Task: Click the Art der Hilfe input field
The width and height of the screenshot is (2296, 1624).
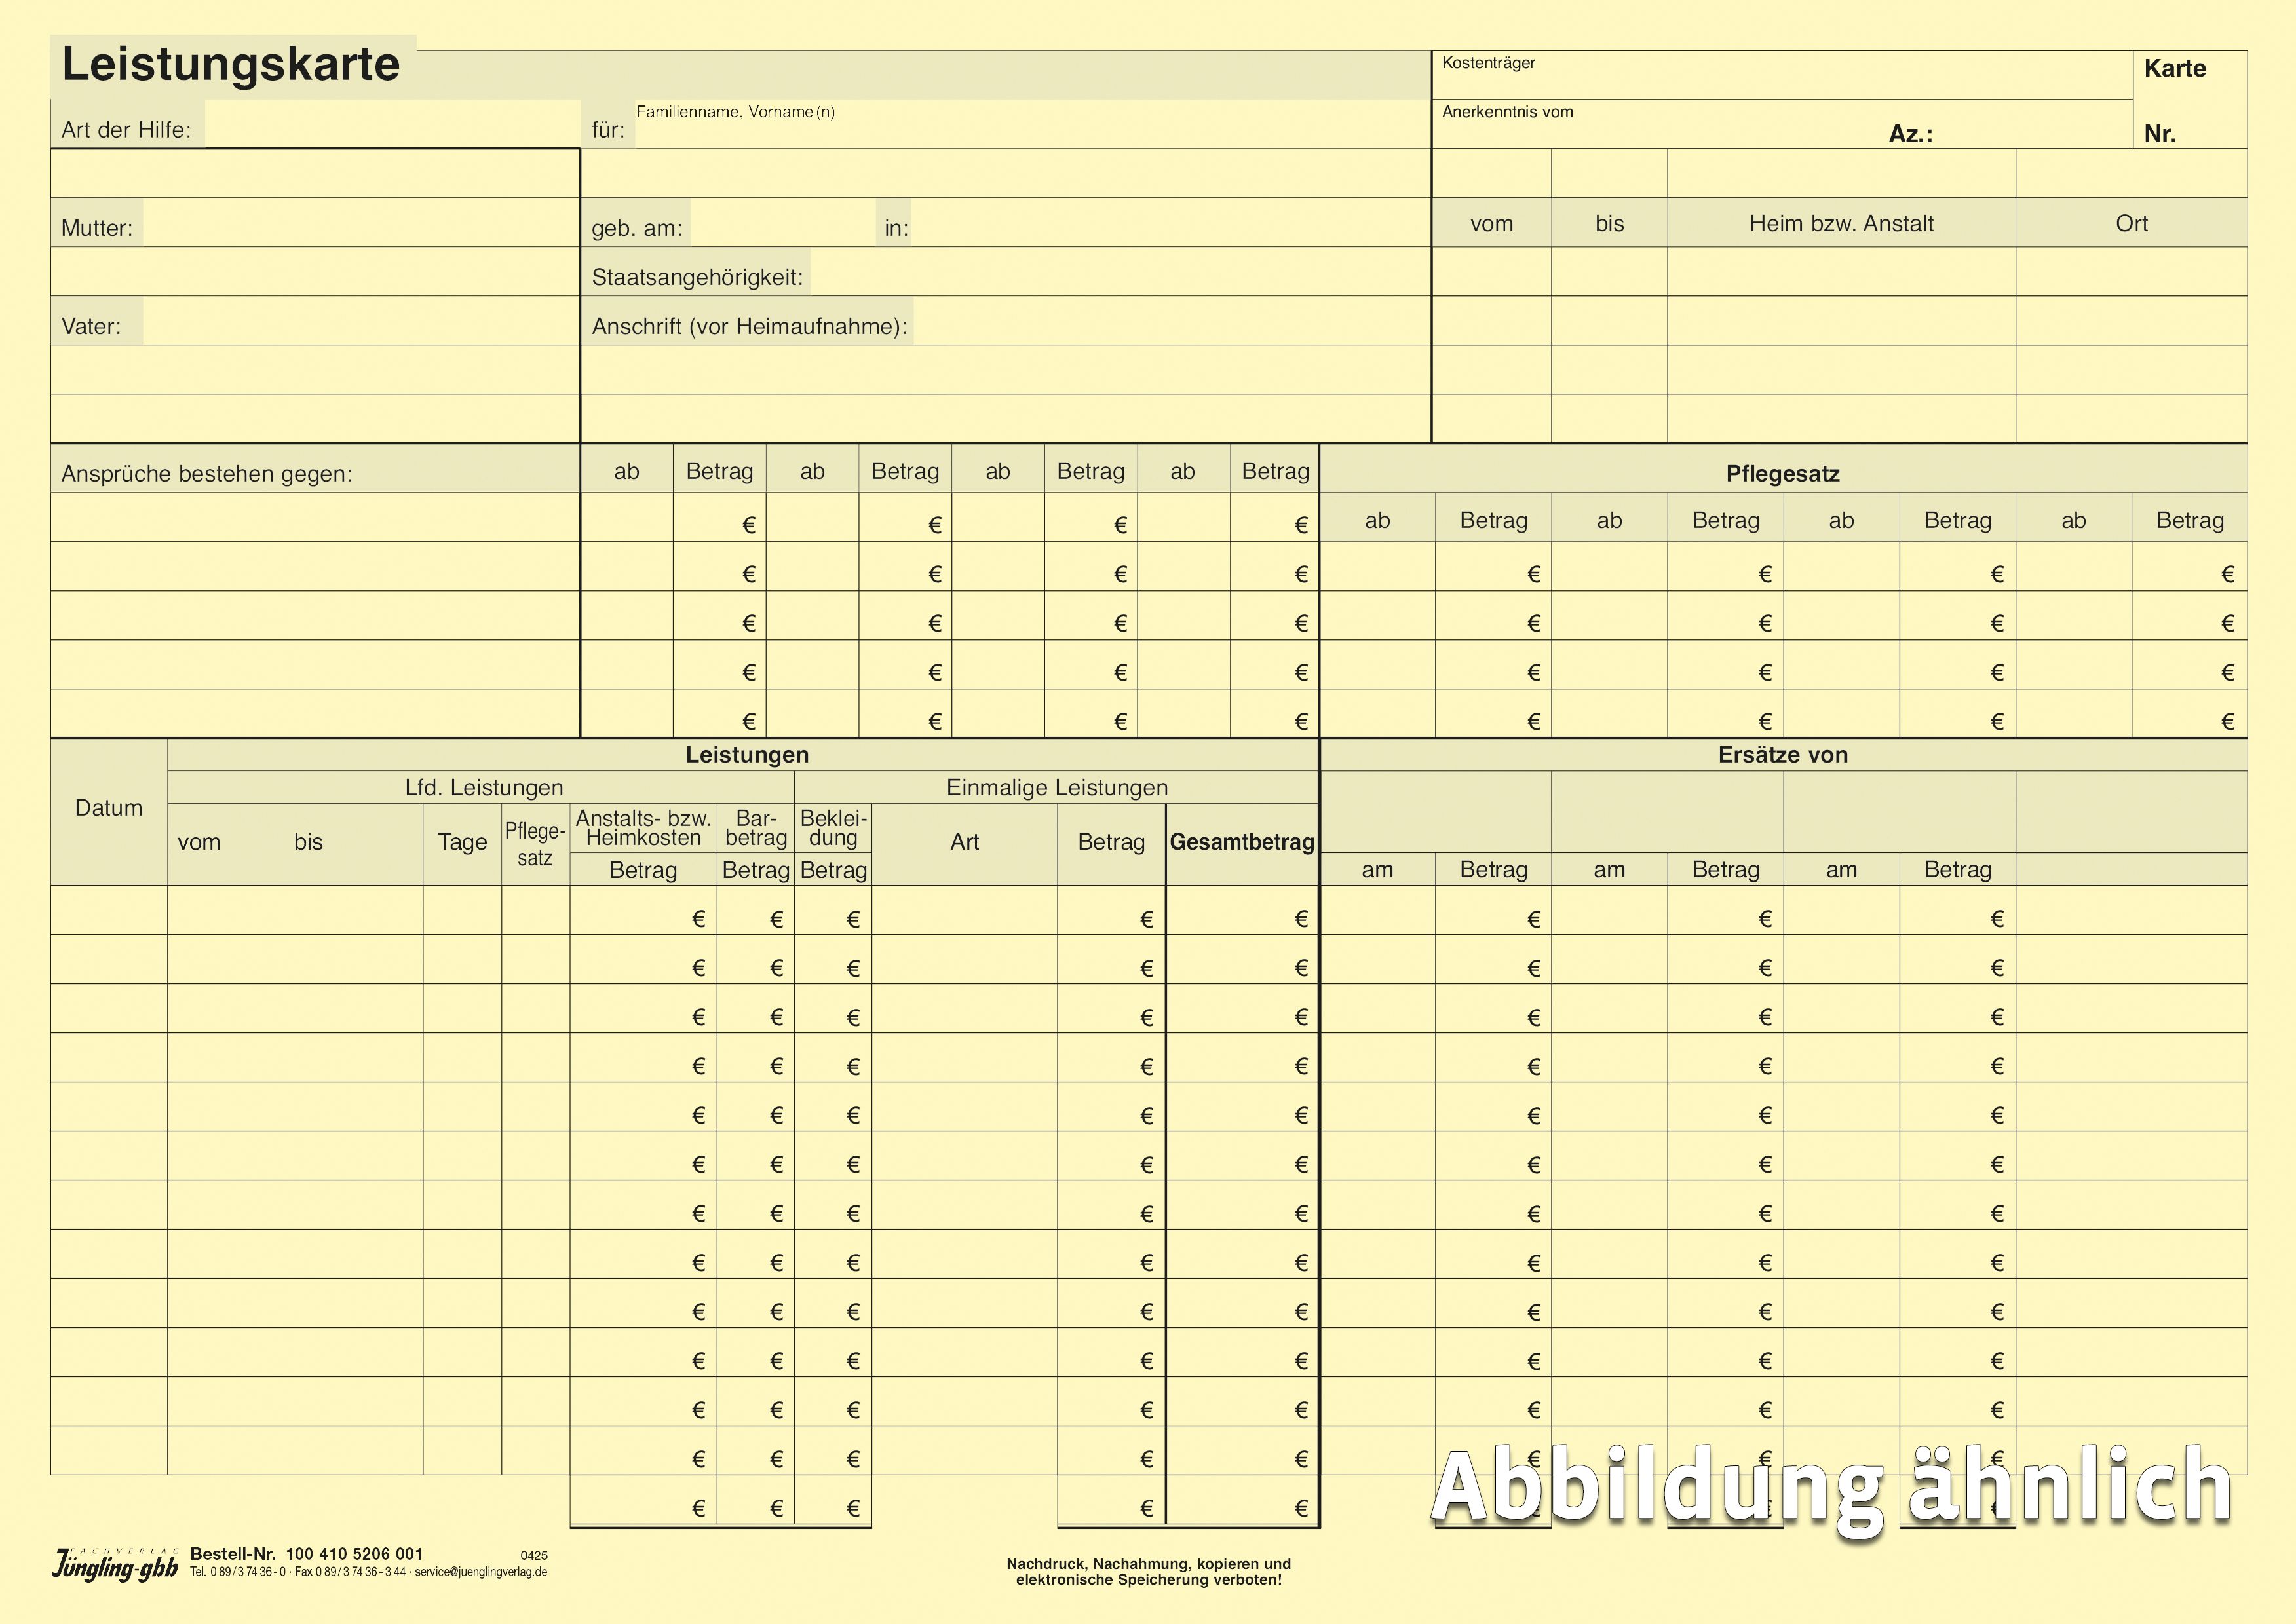Action: point(392,125)
